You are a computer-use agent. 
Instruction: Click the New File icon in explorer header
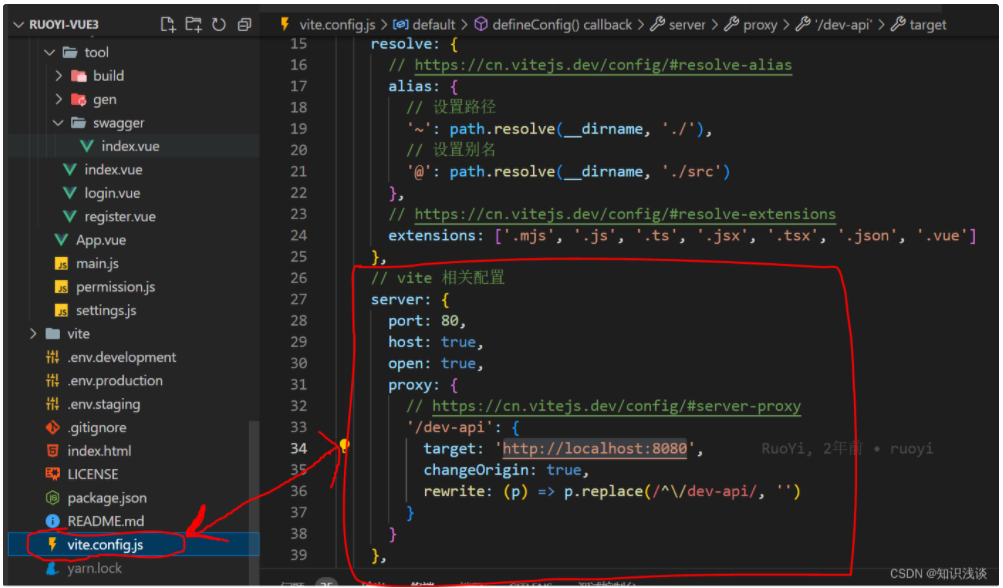(168, 24)
